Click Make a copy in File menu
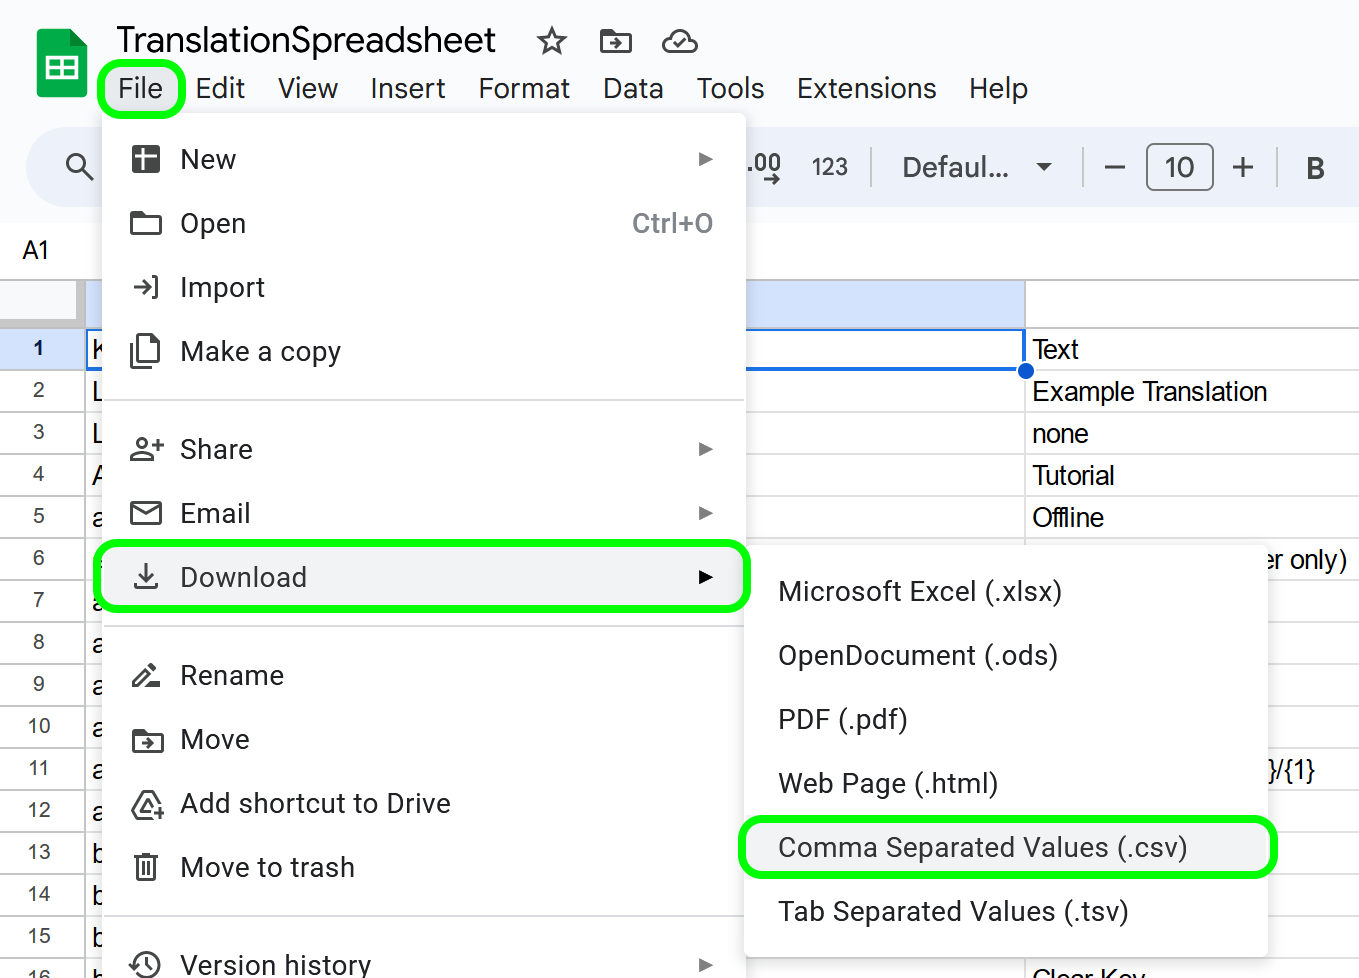Viewport: 1359px width, 978px height. coord(260,352)
